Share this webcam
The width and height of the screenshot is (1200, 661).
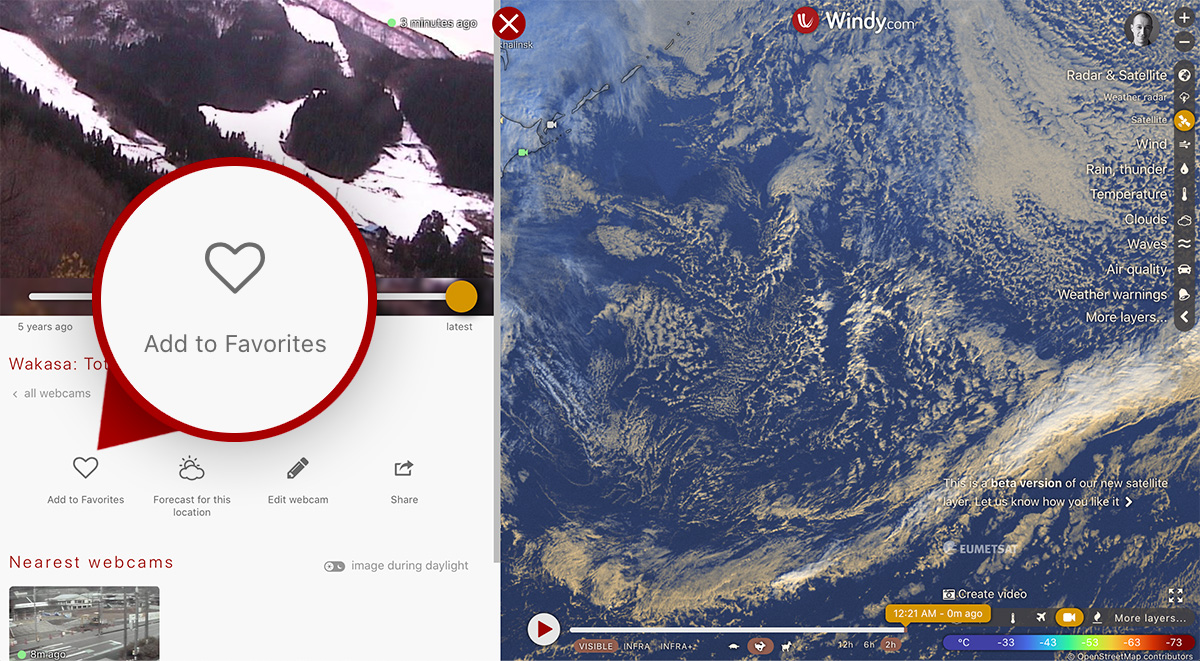[404, 468]
